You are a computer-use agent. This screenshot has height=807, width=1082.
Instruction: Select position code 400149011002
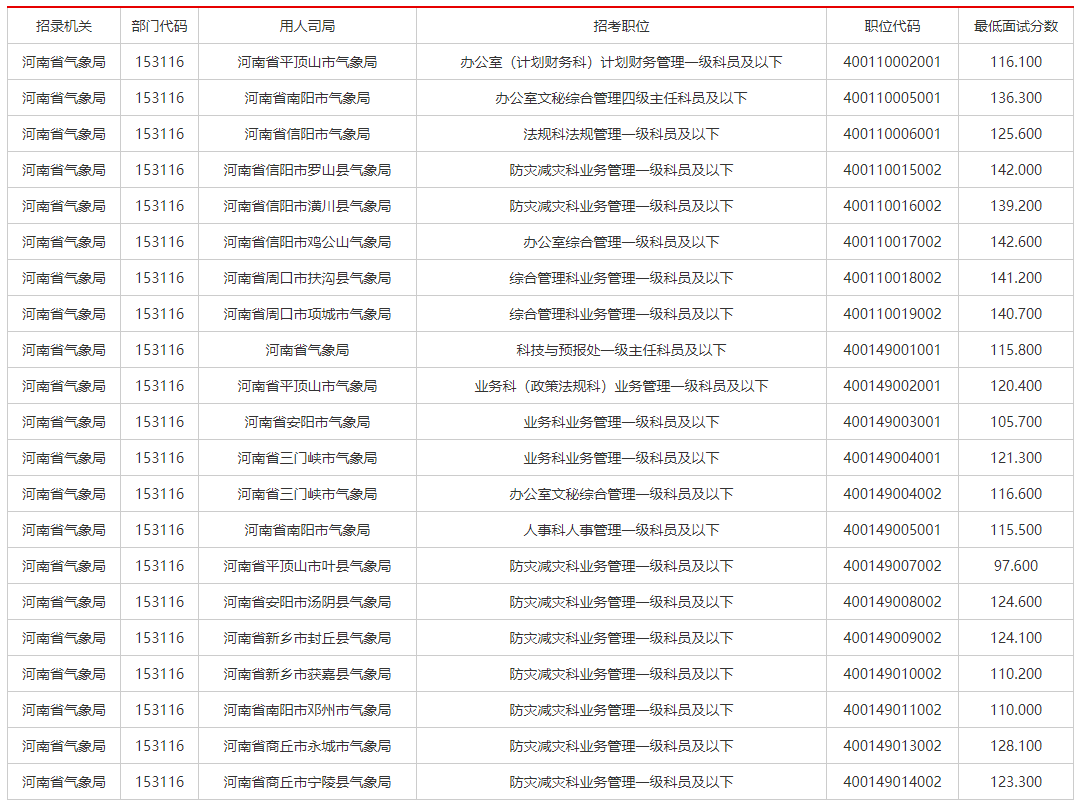point(892,710)
